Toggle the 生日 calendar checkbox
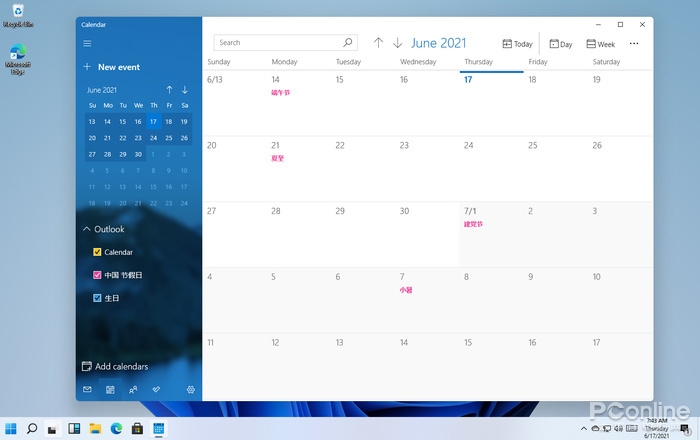 coord(97,298)
